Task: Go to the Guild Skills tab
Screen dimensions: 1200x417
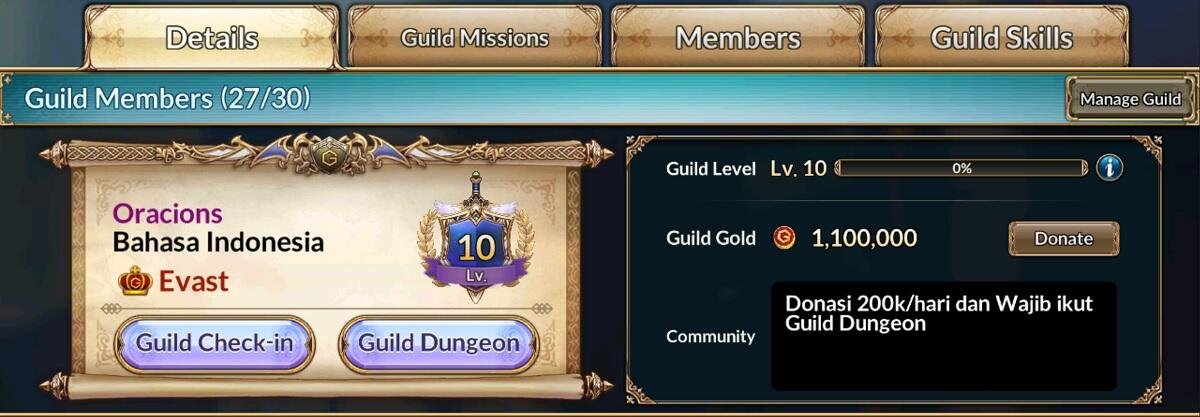Action: pyautogui.click(x=1002, y=38)
